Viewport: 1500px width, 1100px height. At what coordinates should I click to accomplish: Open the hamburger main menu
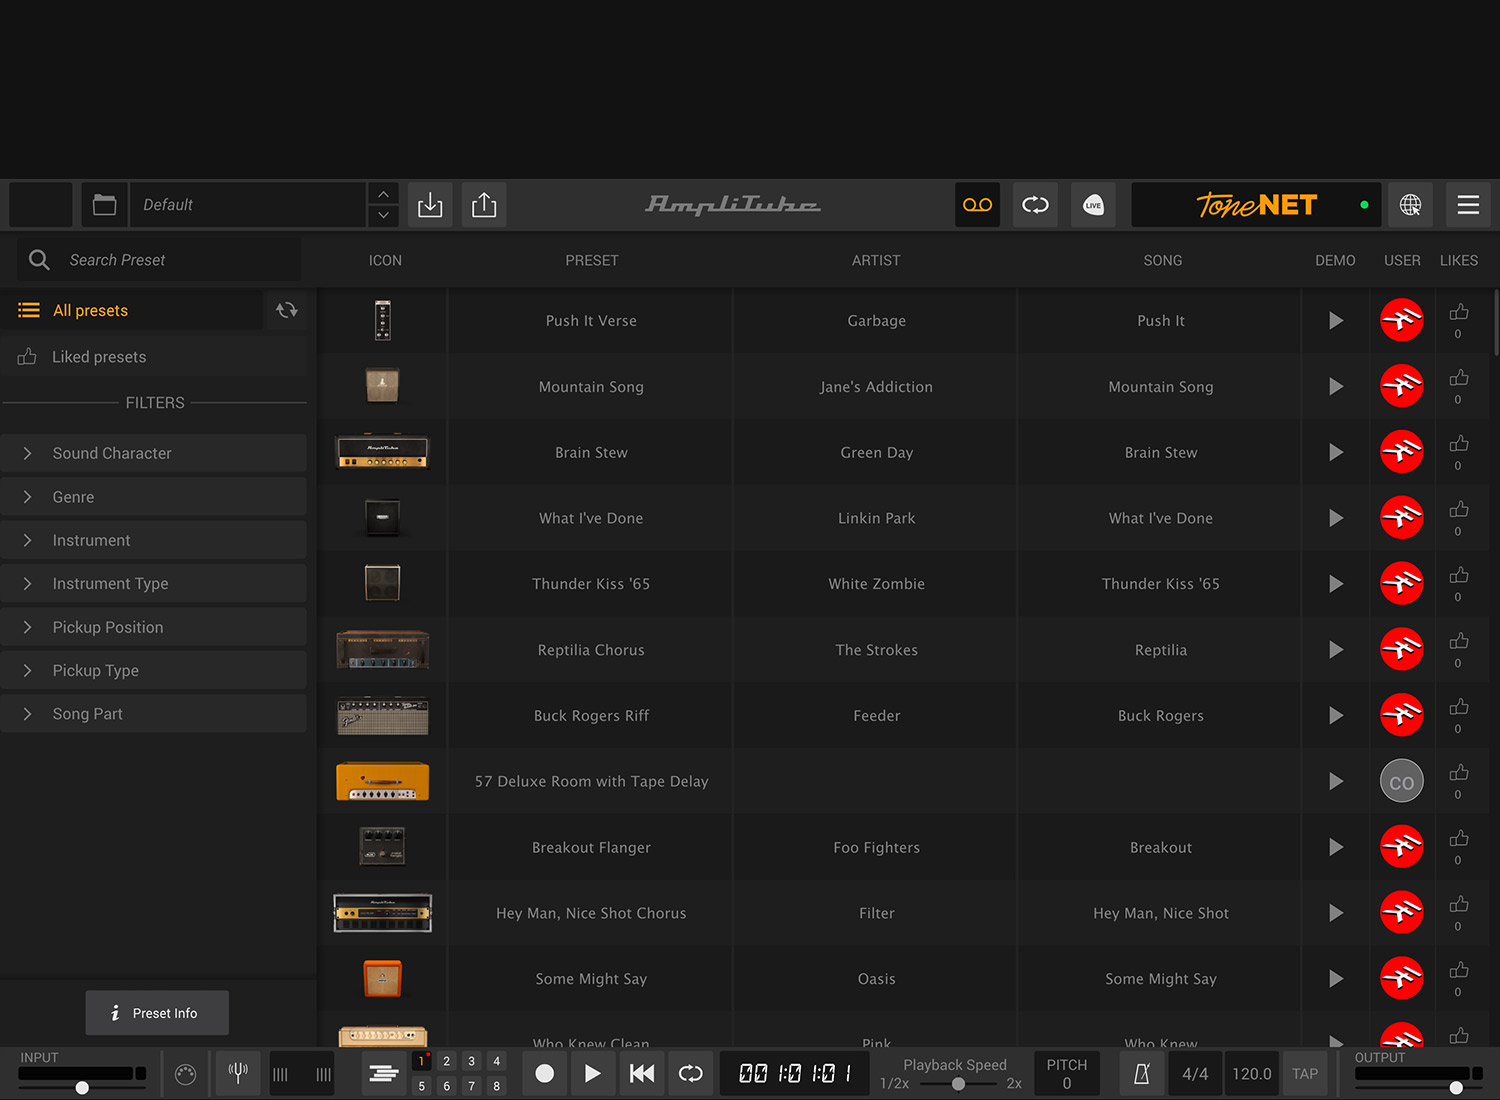click(x=1468, y=205)
